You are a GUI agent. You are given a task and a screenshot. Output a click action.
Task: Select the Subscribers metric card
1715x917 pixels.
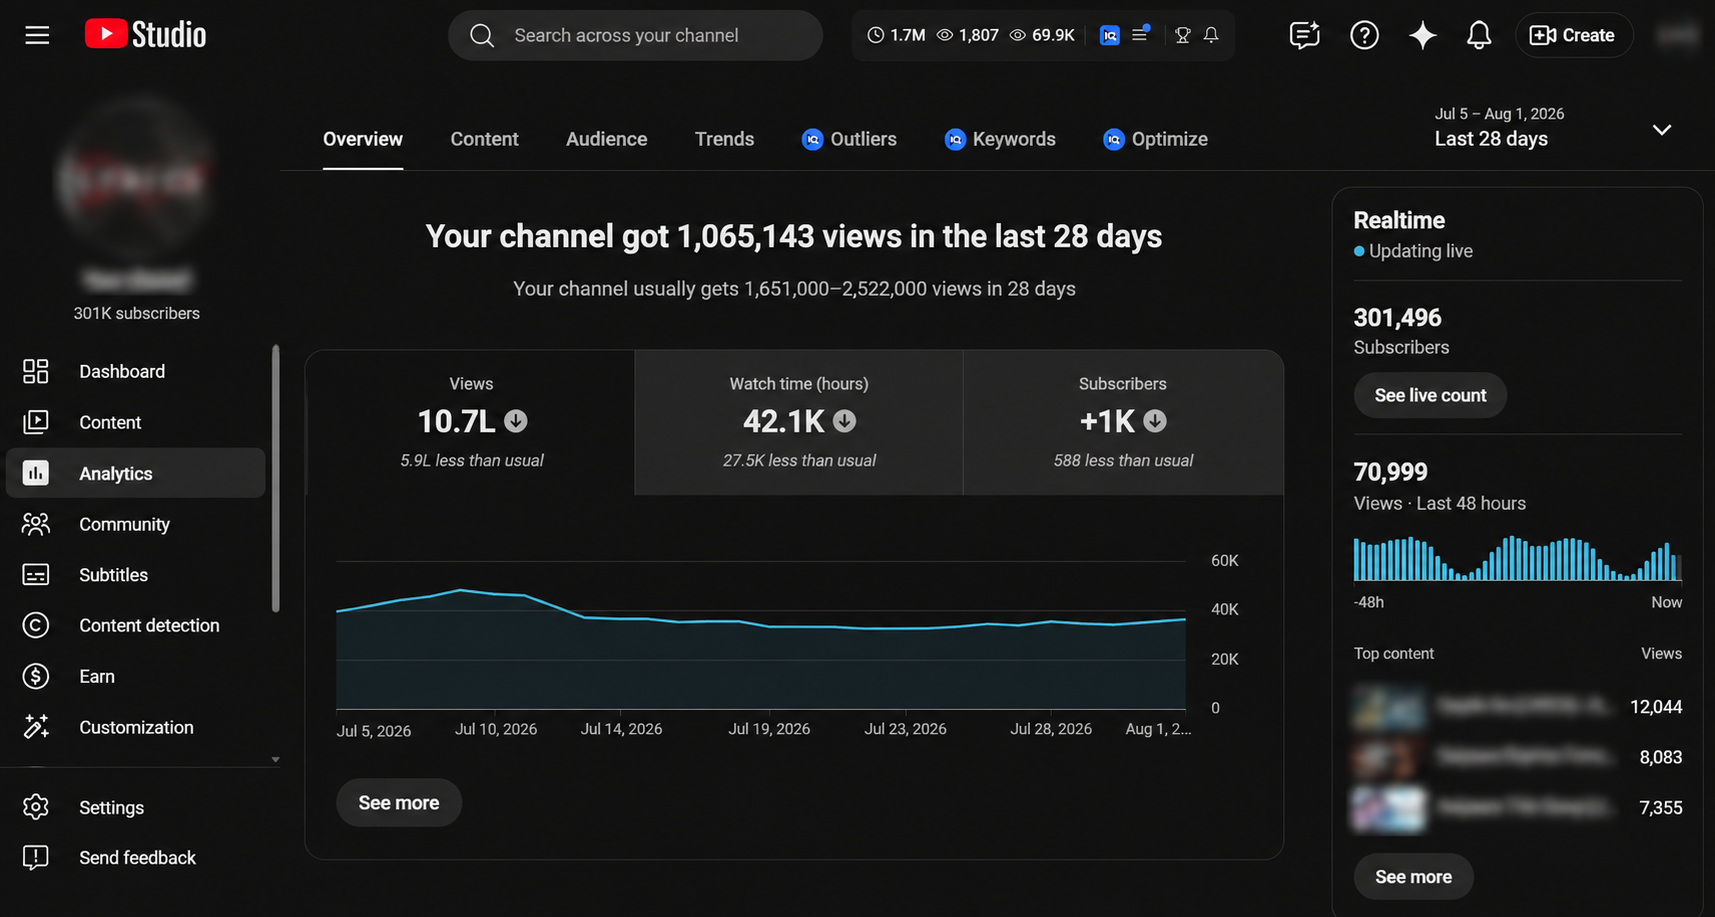1123,422
